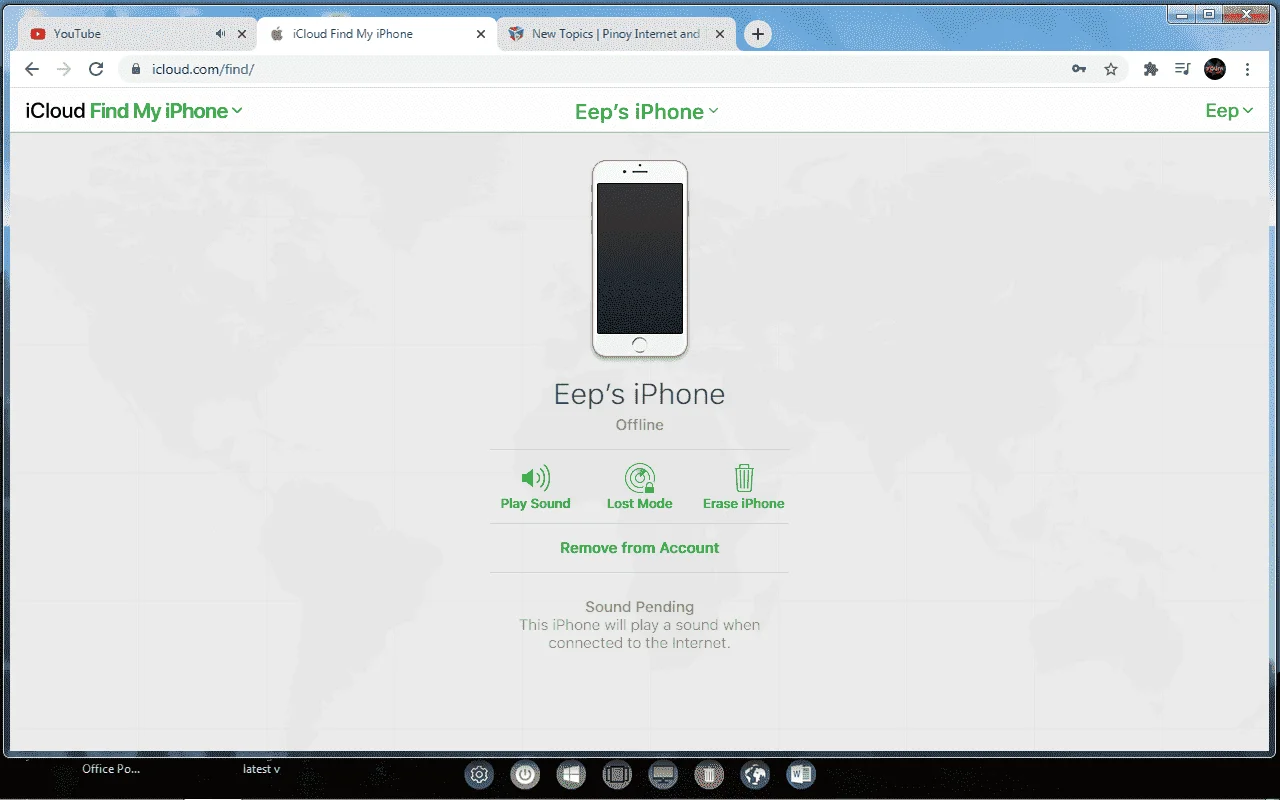
Task: Go forward in browser history
Action: [x=64, y=69]
